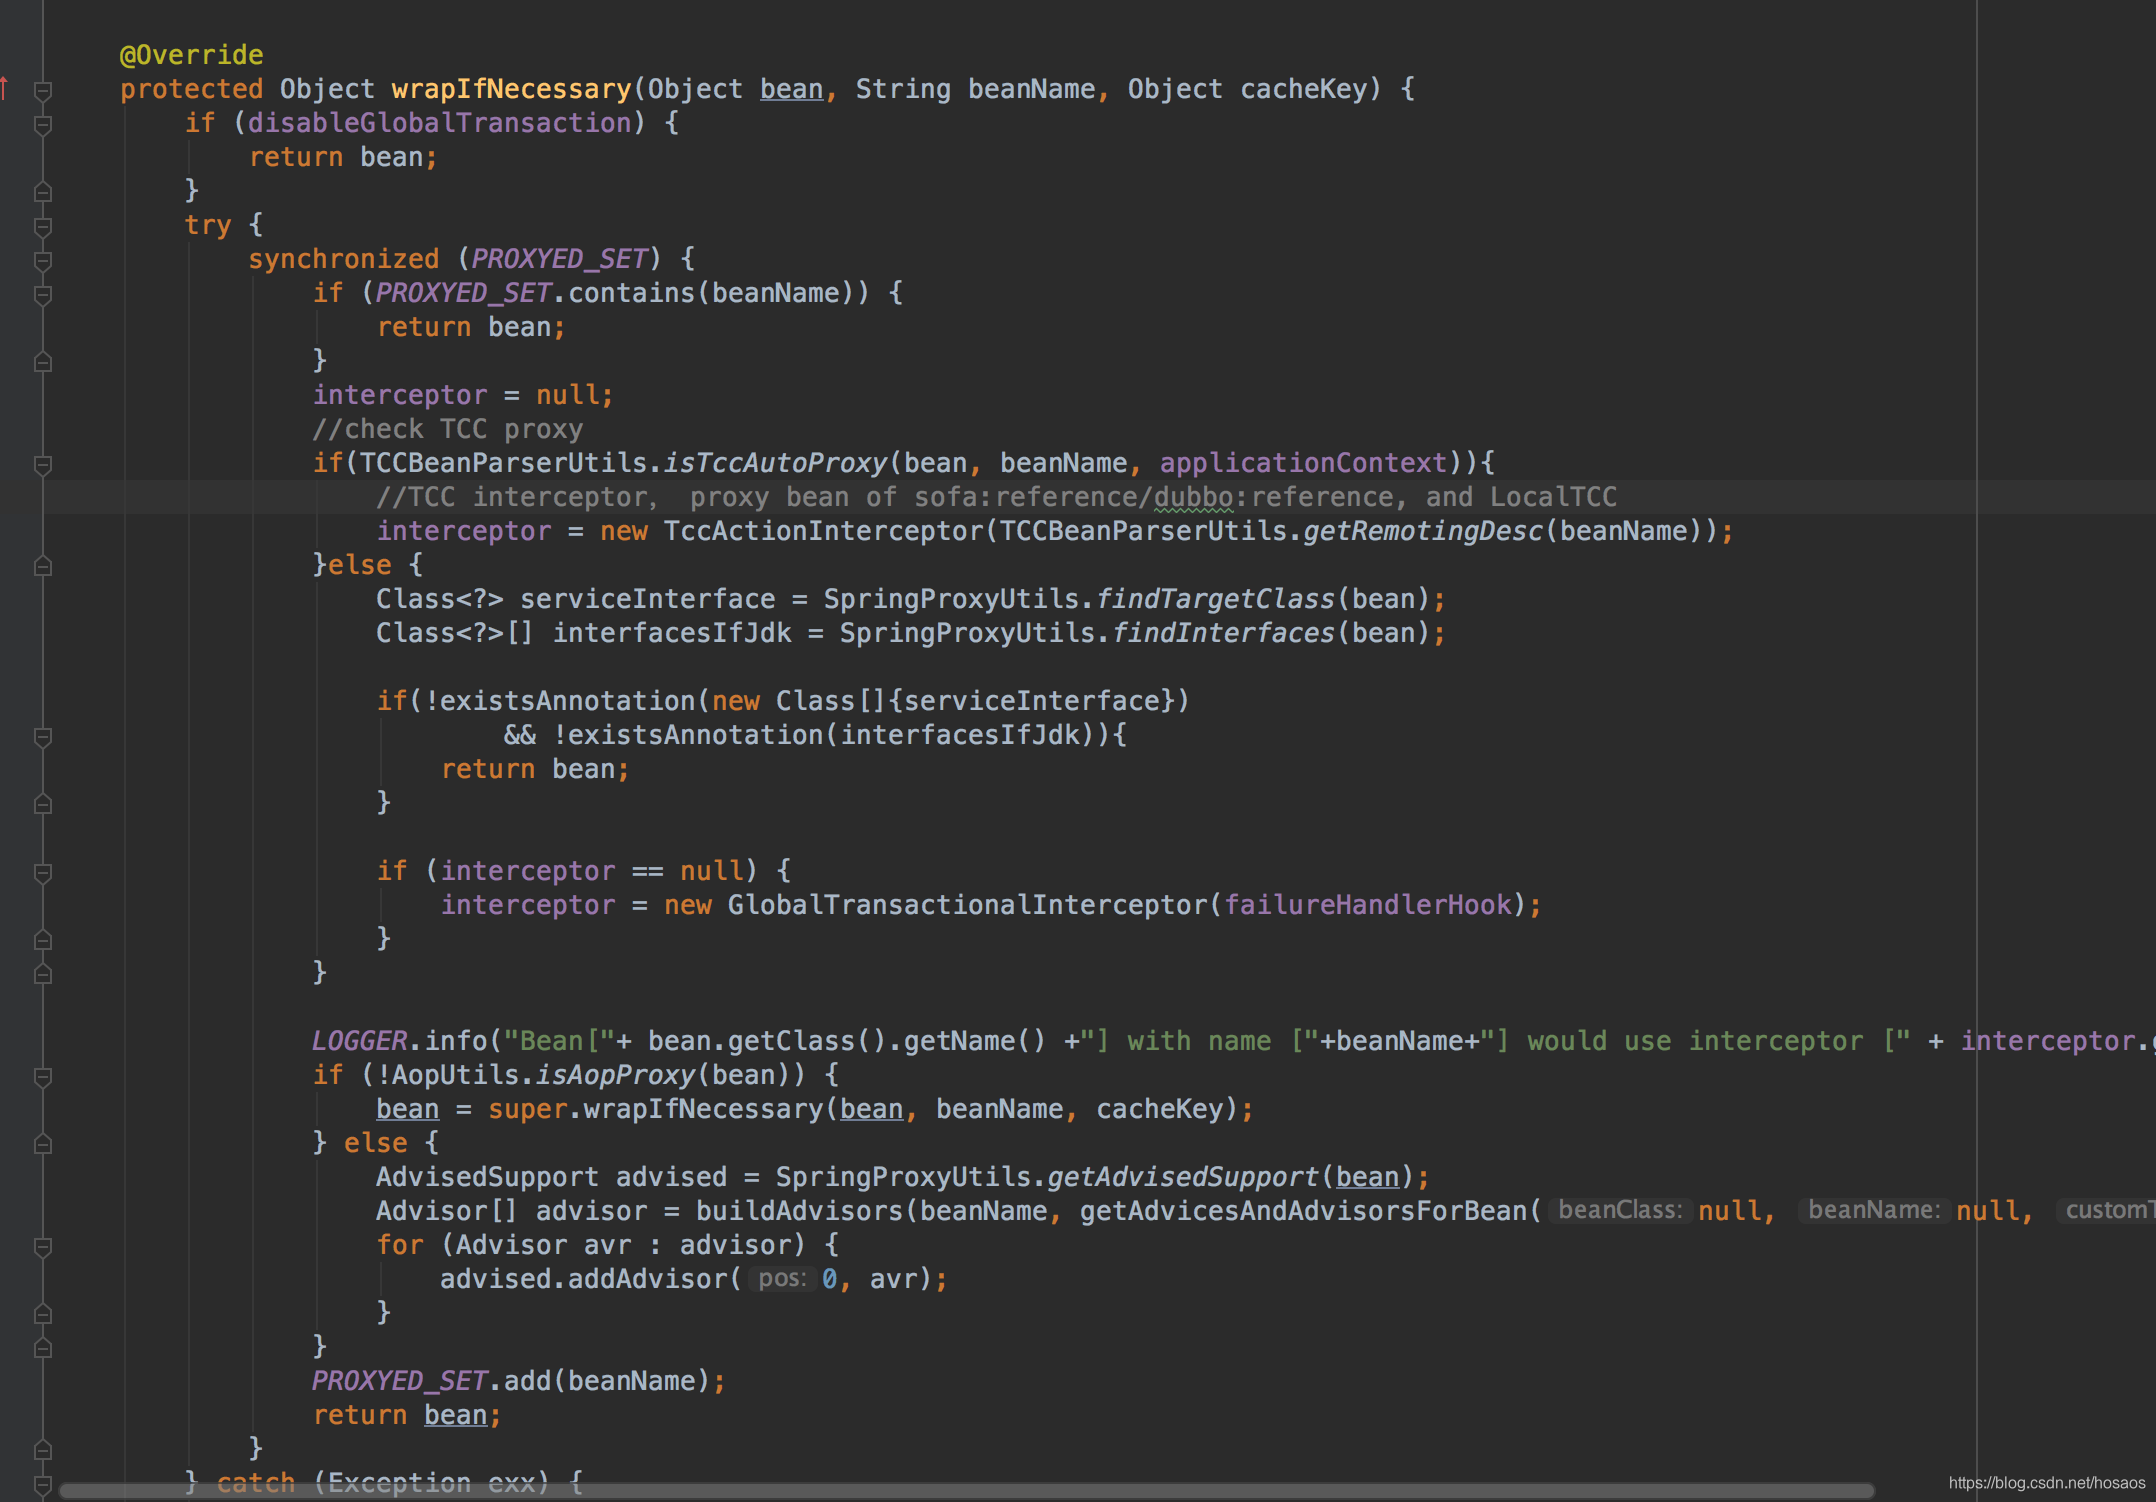
Task: Collapse the catch (Exception exx) block marker
Action: (43, 1484)
